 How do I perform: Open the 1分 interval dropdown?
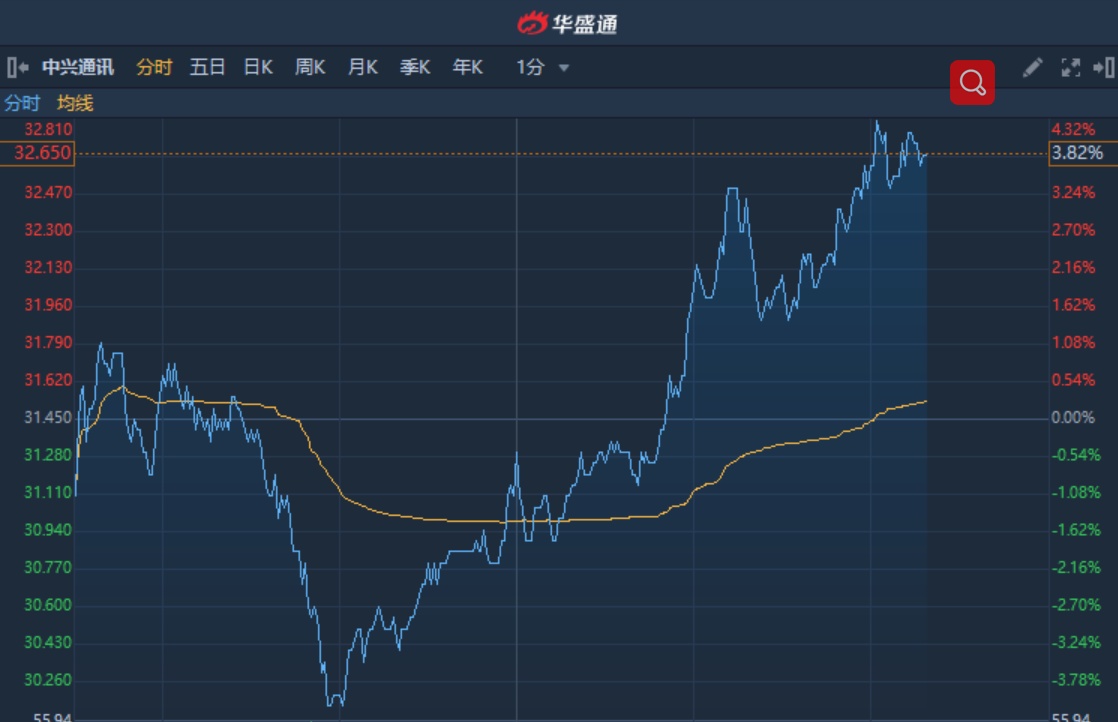[x=564, y=68]
